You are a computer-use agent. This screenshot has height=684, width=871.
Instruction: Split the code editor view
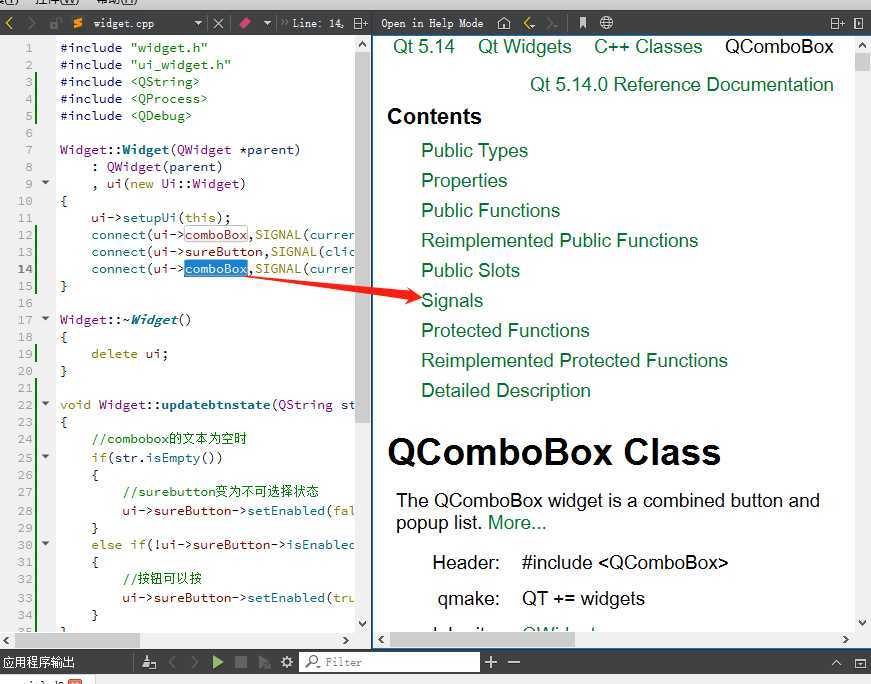click(x=361, y=23)
